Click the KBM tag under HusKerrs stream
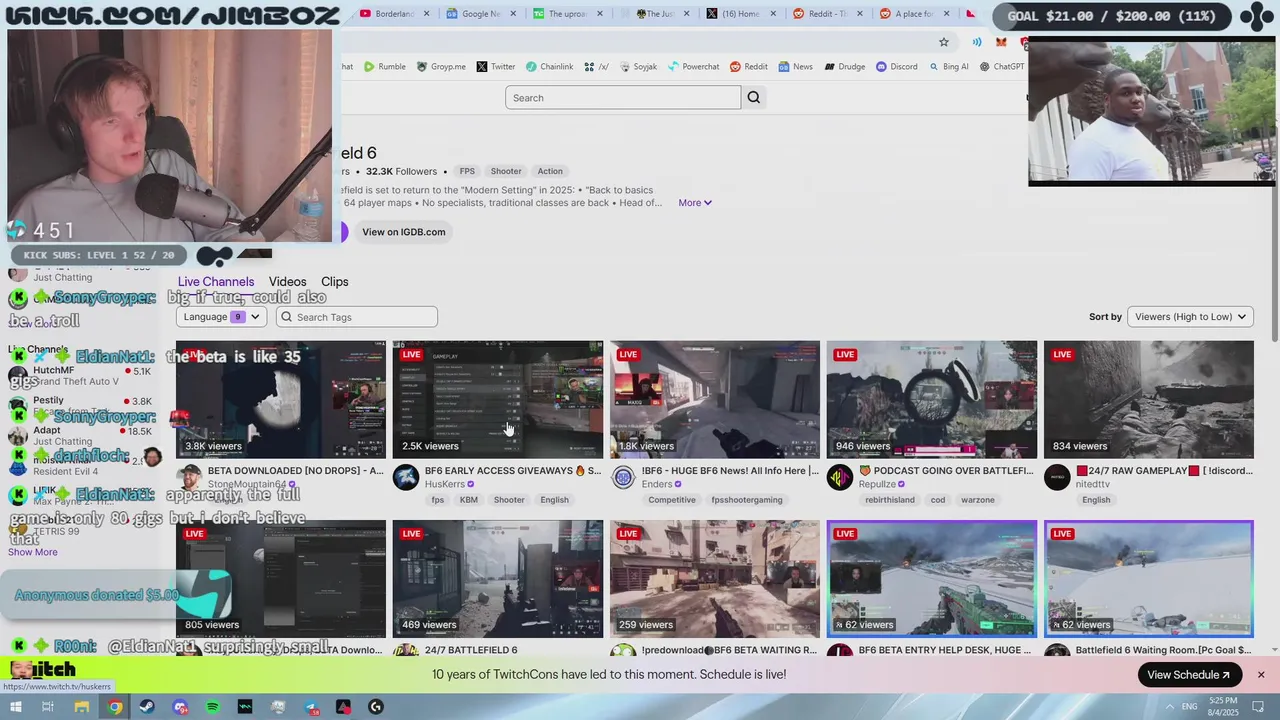The image size is (1280, 720). pos(469,500)
